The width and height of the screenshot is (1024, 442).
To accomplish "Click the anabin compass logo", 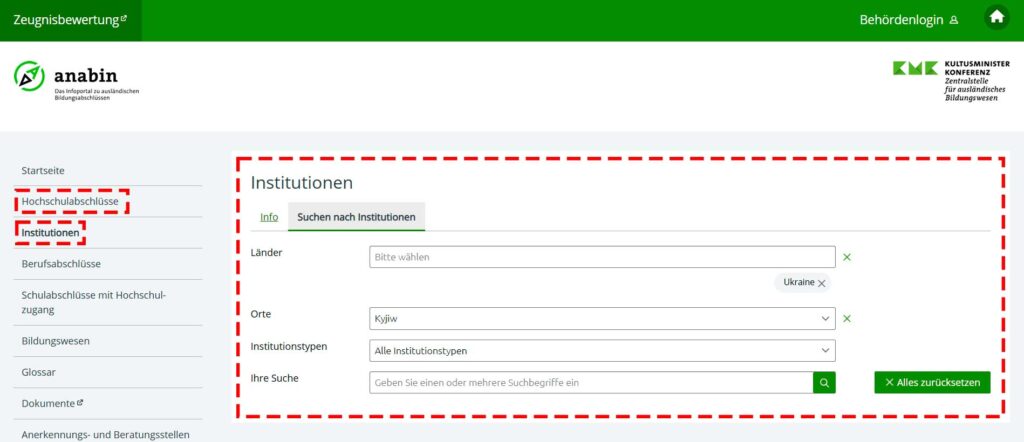I will [x=30, y=76].
